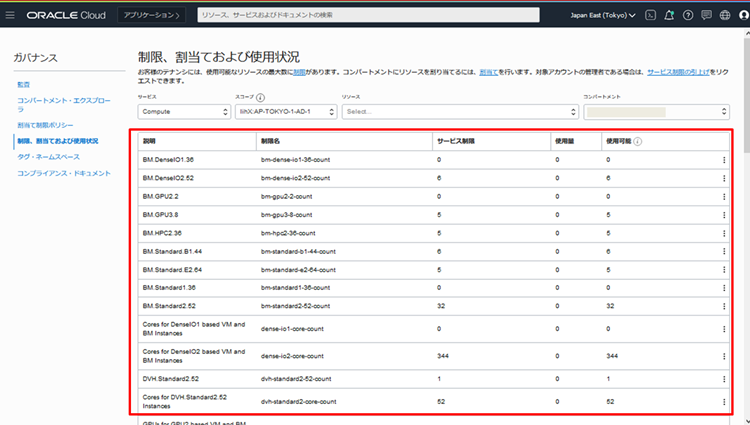Open the hamburger navigation menu
The height and width of the screenshot is (425, 750).
click(x=11, y=15)
